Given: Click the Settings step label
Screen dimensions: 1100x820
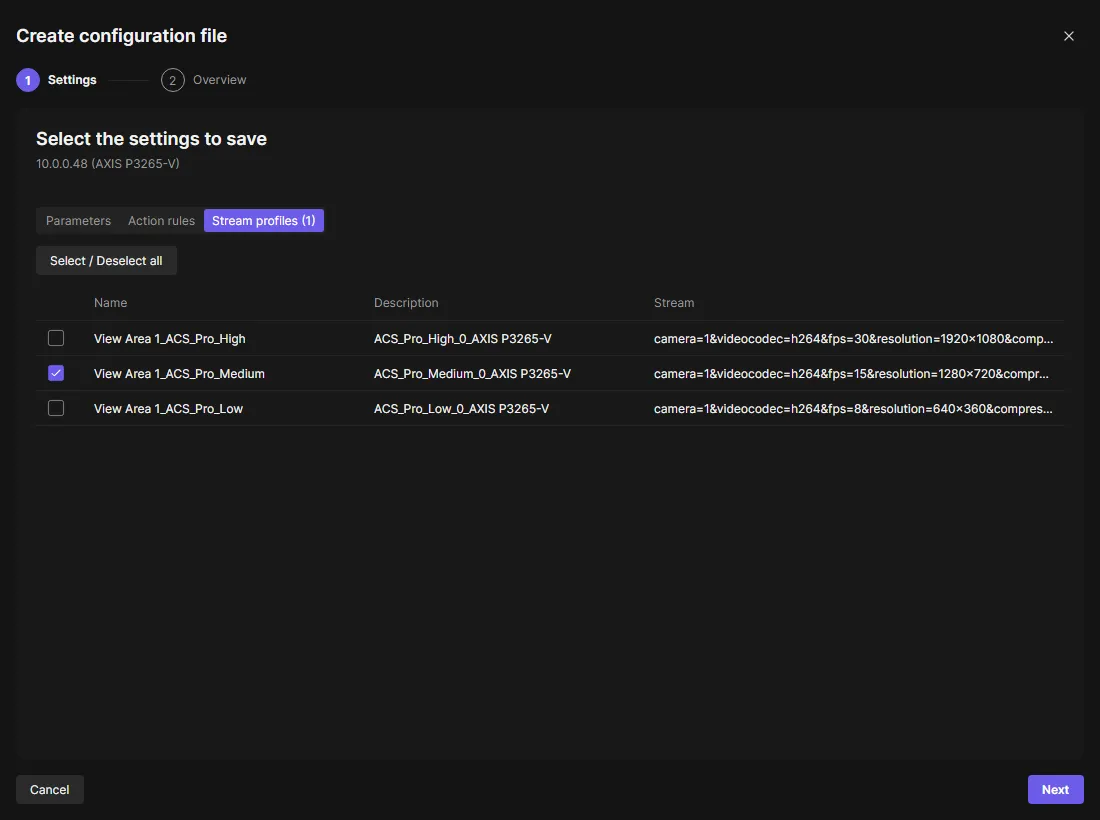Looking at the screenshot, I should [72, 80].
